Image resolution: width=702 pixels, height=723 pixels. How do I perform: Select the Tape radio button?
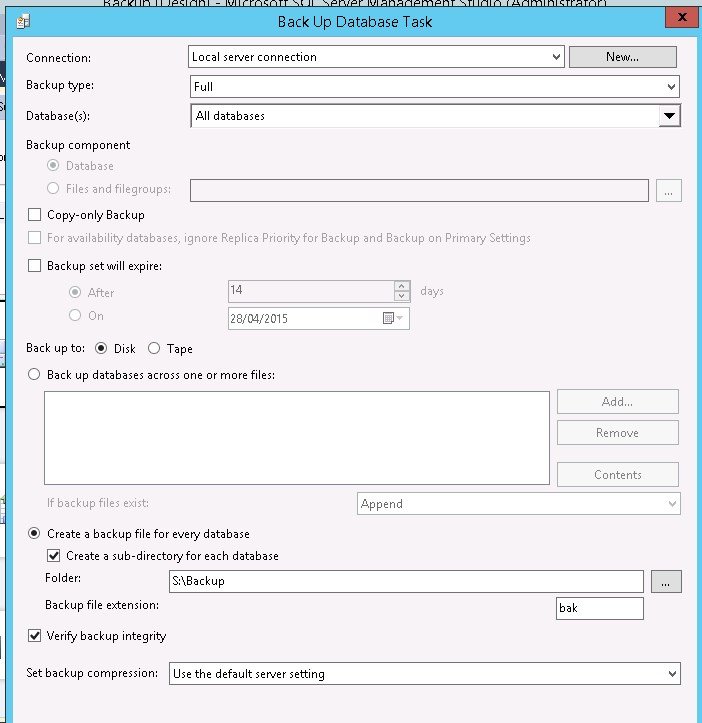154,349
